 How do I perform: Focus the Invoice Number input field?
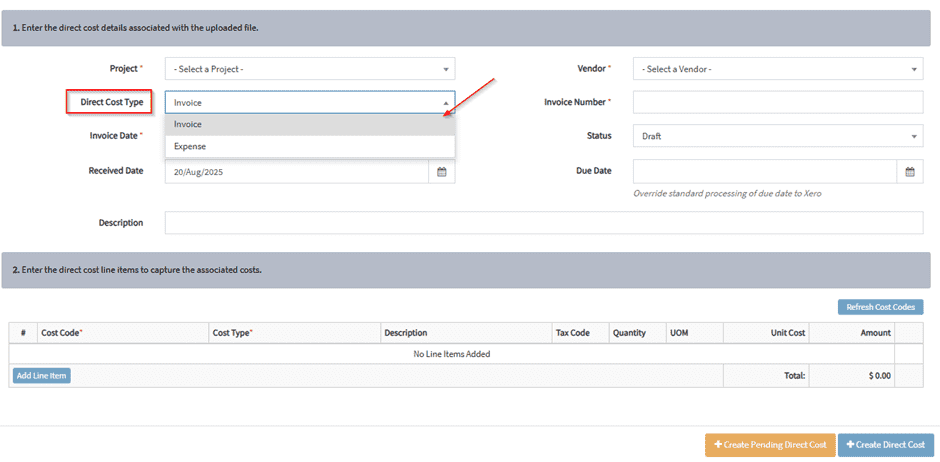pos(778,102)
